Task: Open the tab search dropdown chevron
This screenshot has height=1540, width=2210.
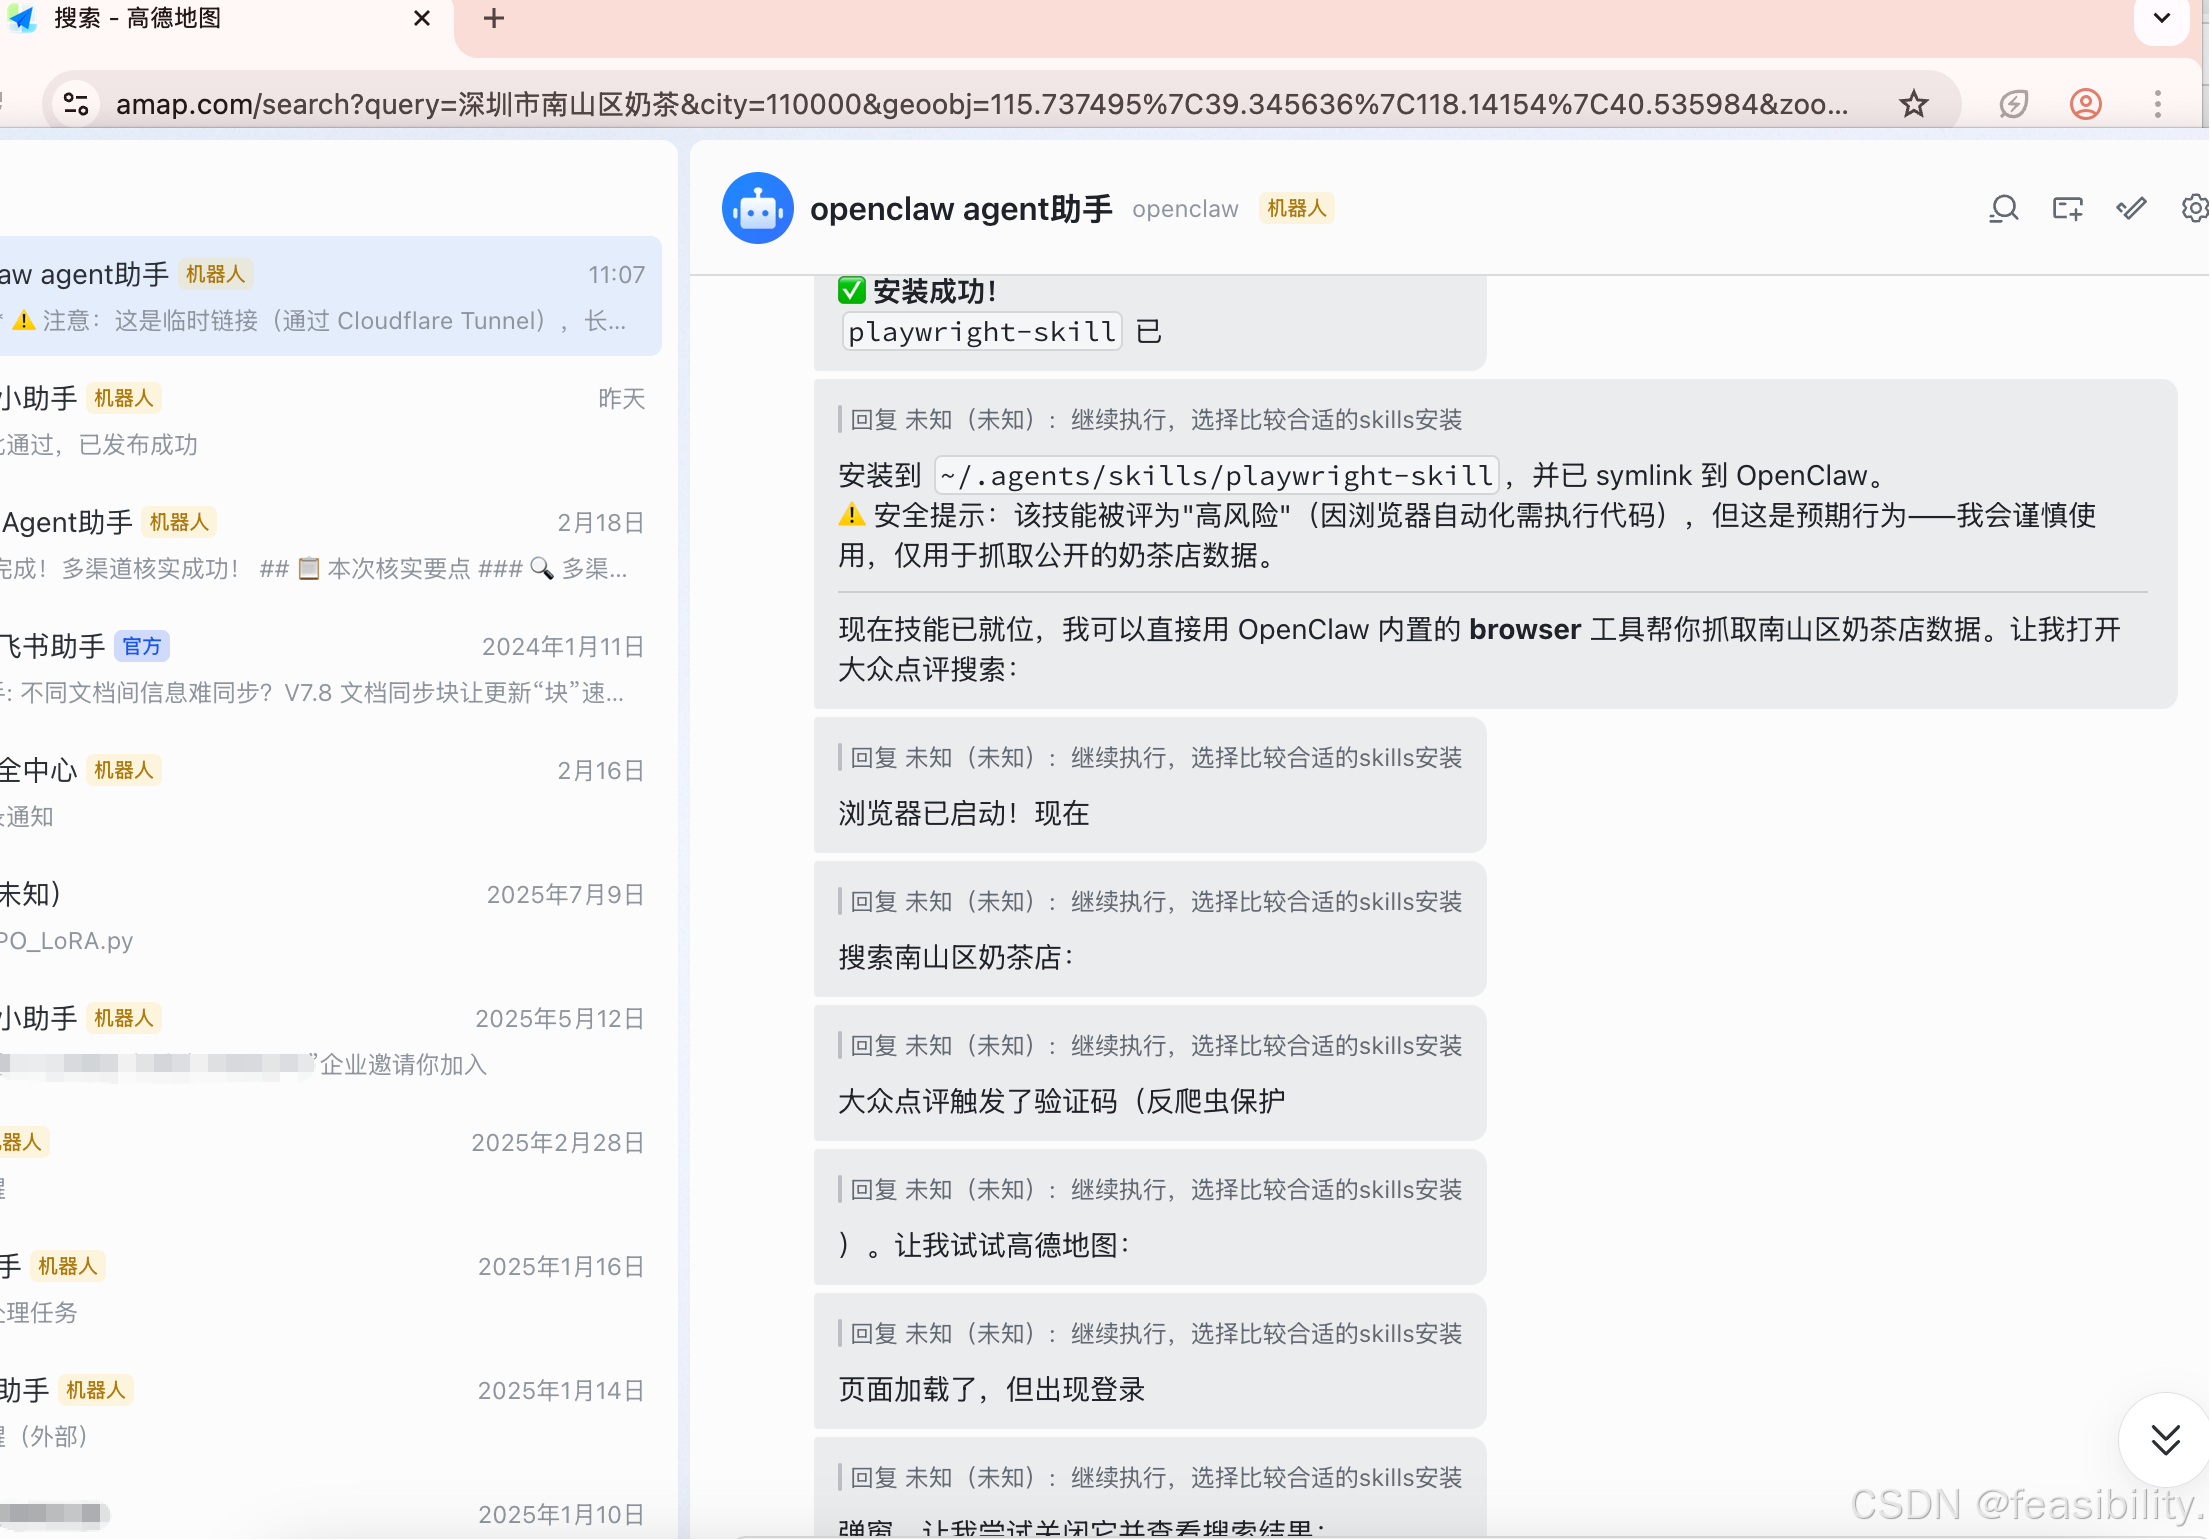Action: pos(2161,20)
